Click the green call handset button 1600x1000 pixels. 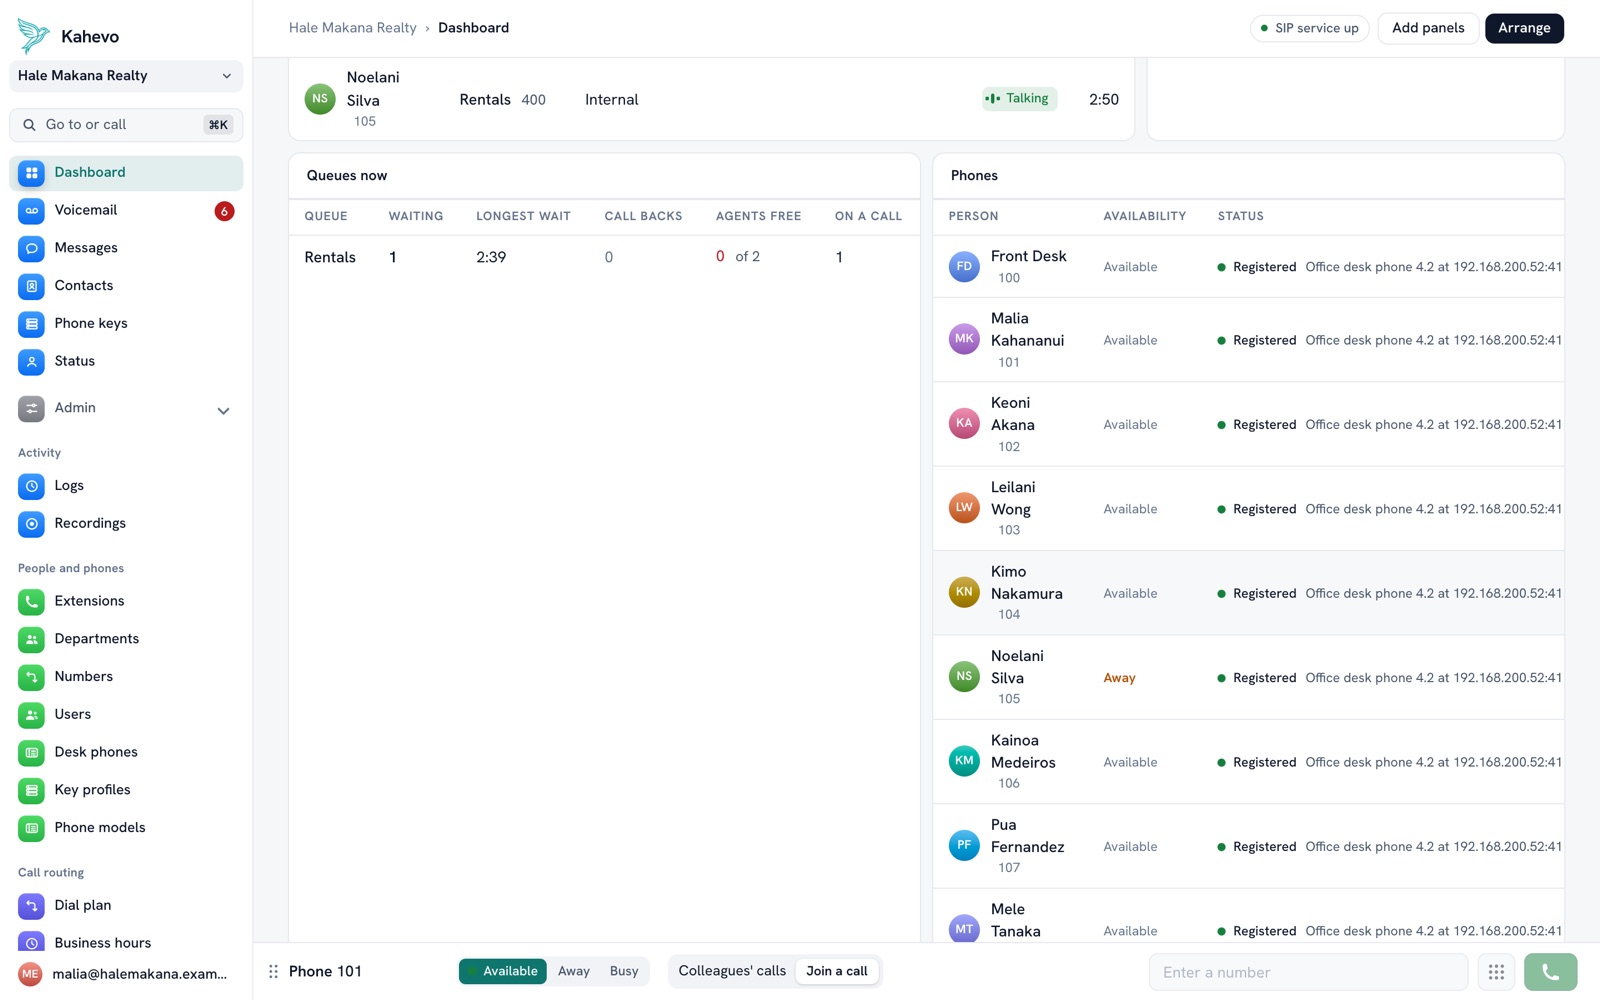1550,972
